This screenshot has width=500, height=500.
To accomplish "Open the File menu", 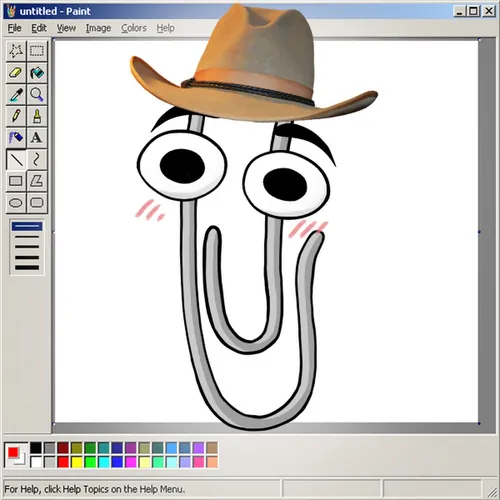I will [14, 28].
